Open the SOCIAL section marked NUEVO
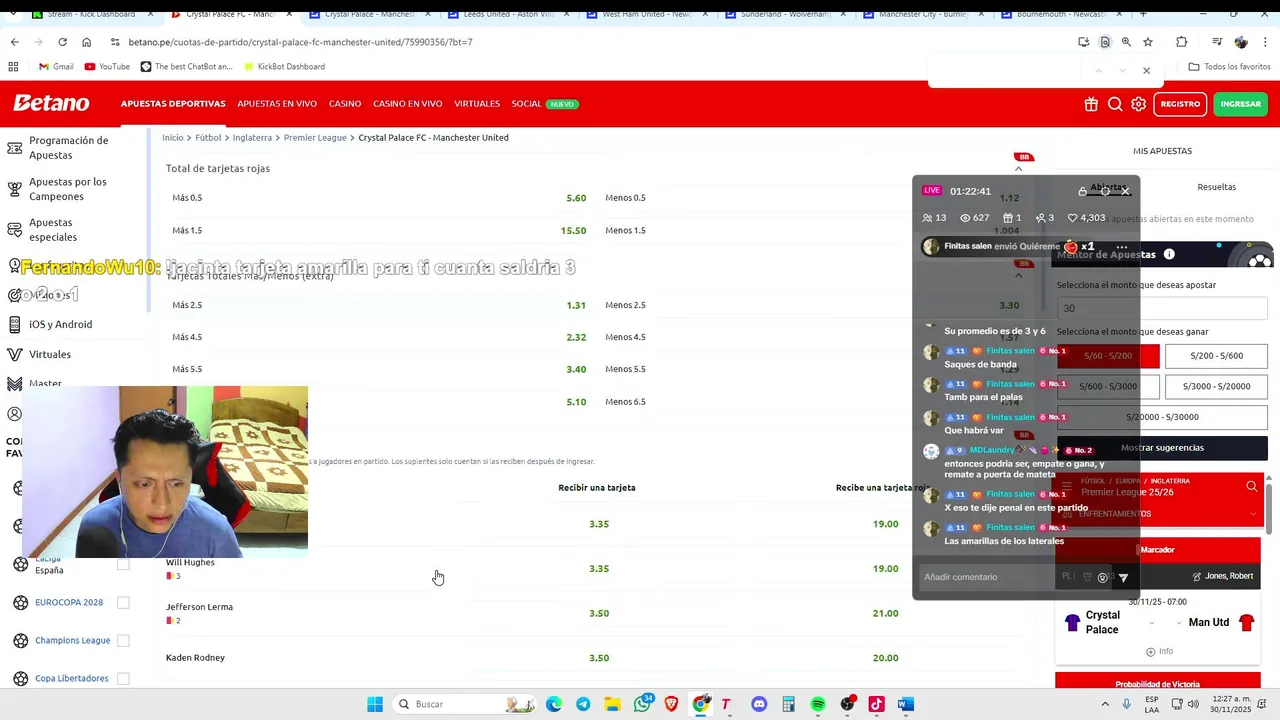 click(x=545, y=104)
